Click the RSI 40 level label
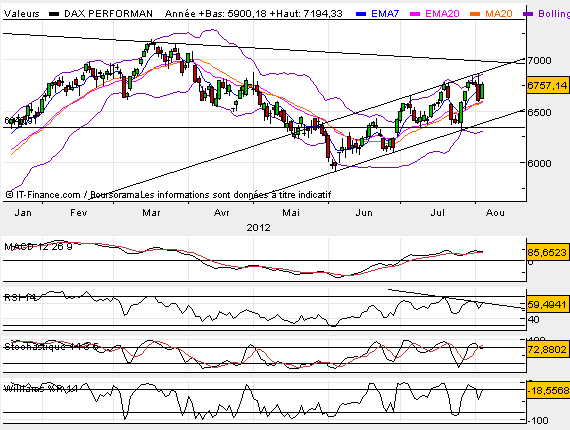 (533, 320)
